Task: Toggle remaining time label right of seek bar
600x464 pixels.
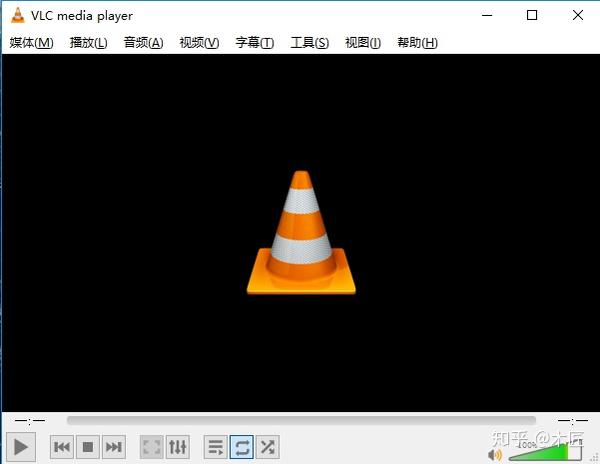Action: click(572, 420)
